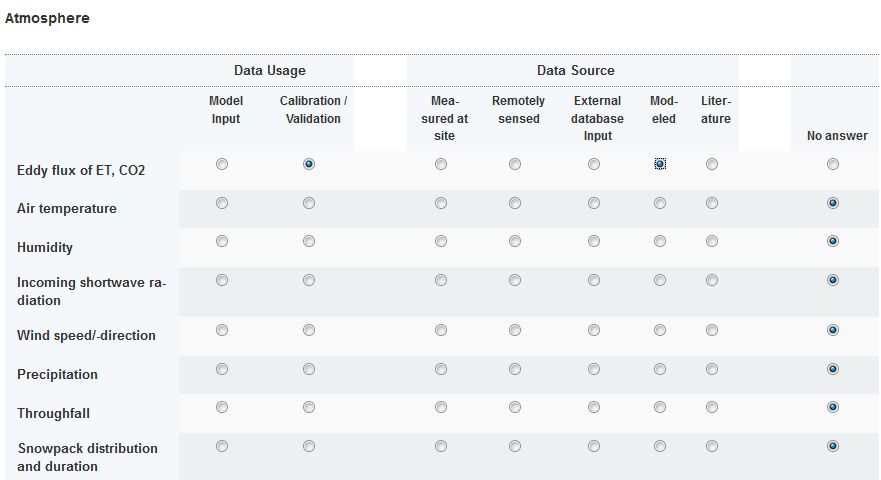Pick Remotely sensed for Eddy flux row
Image resolution: width=881 pixels, height=480 pixels.
[515, 164]
